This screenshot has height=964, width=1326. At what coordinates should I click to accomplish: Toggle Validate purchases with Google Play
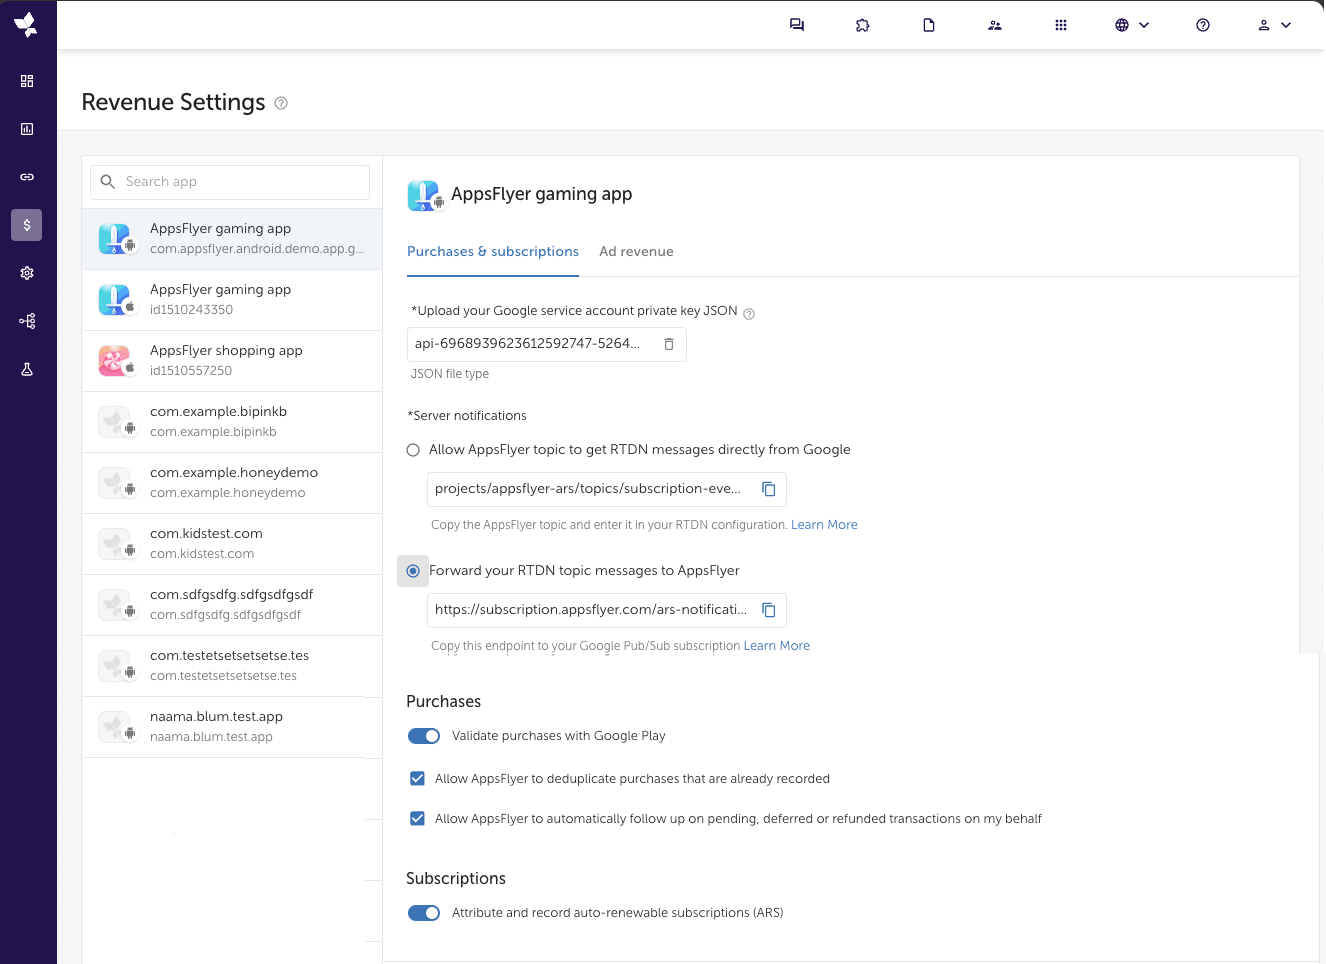424,736
